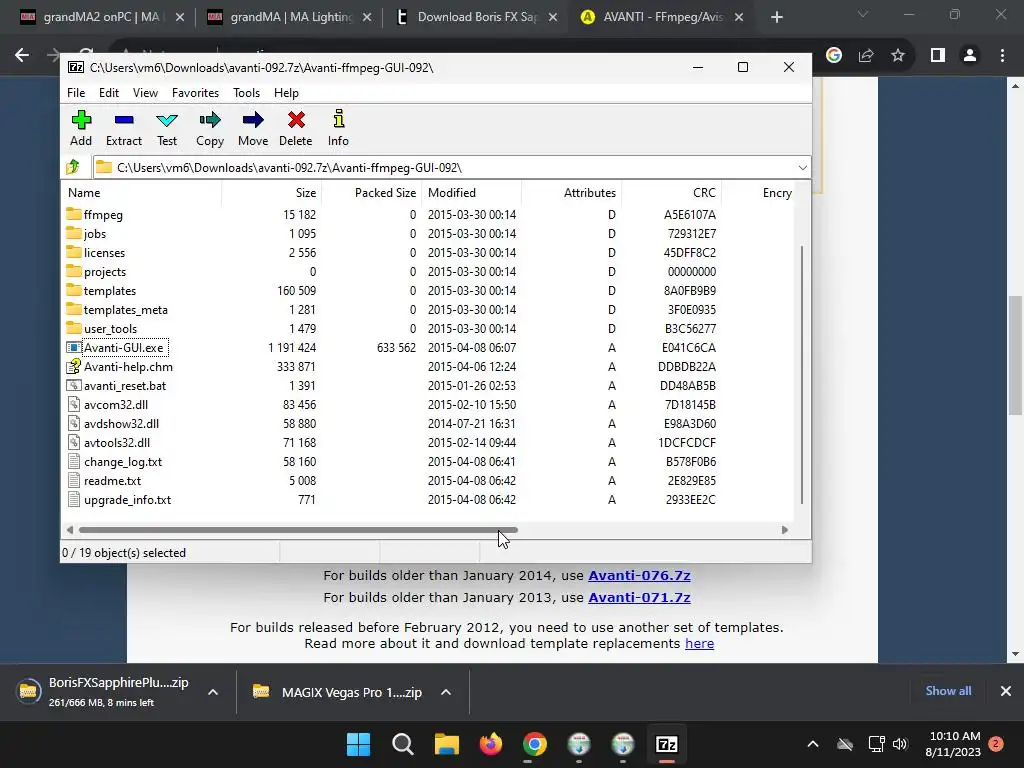Open the Info properties icon
Viewport: 1024px width, 768px height.
338,119
